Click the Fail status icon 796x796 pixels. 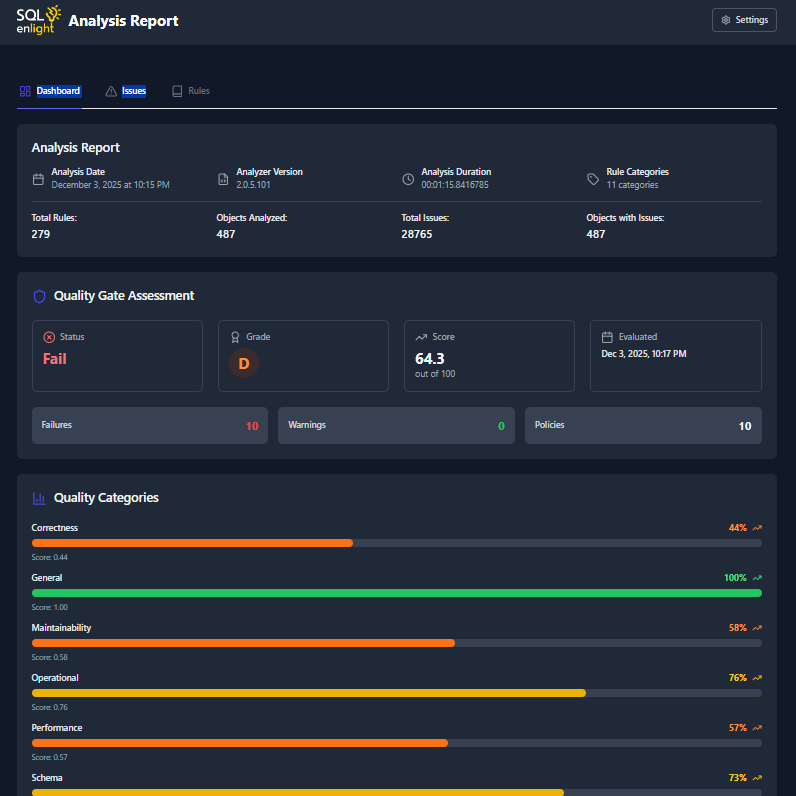(x=49, y=337)
